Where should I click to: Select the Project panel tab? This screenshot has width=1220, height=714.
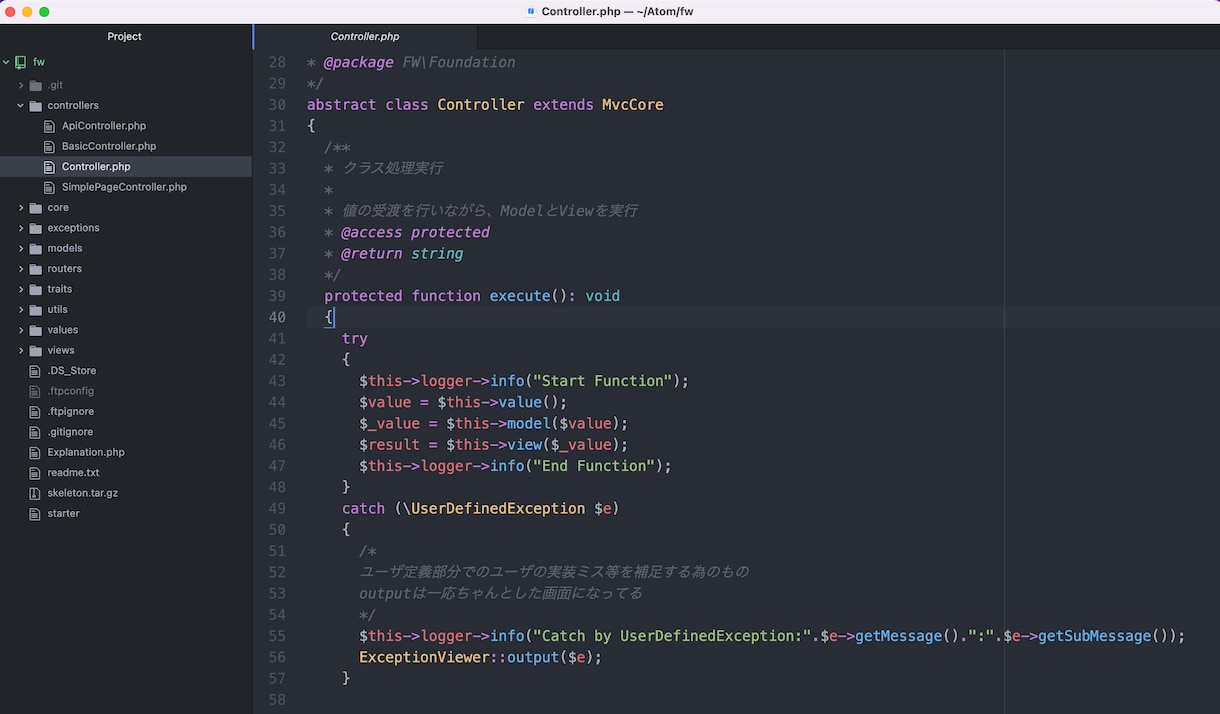point(125,36)
